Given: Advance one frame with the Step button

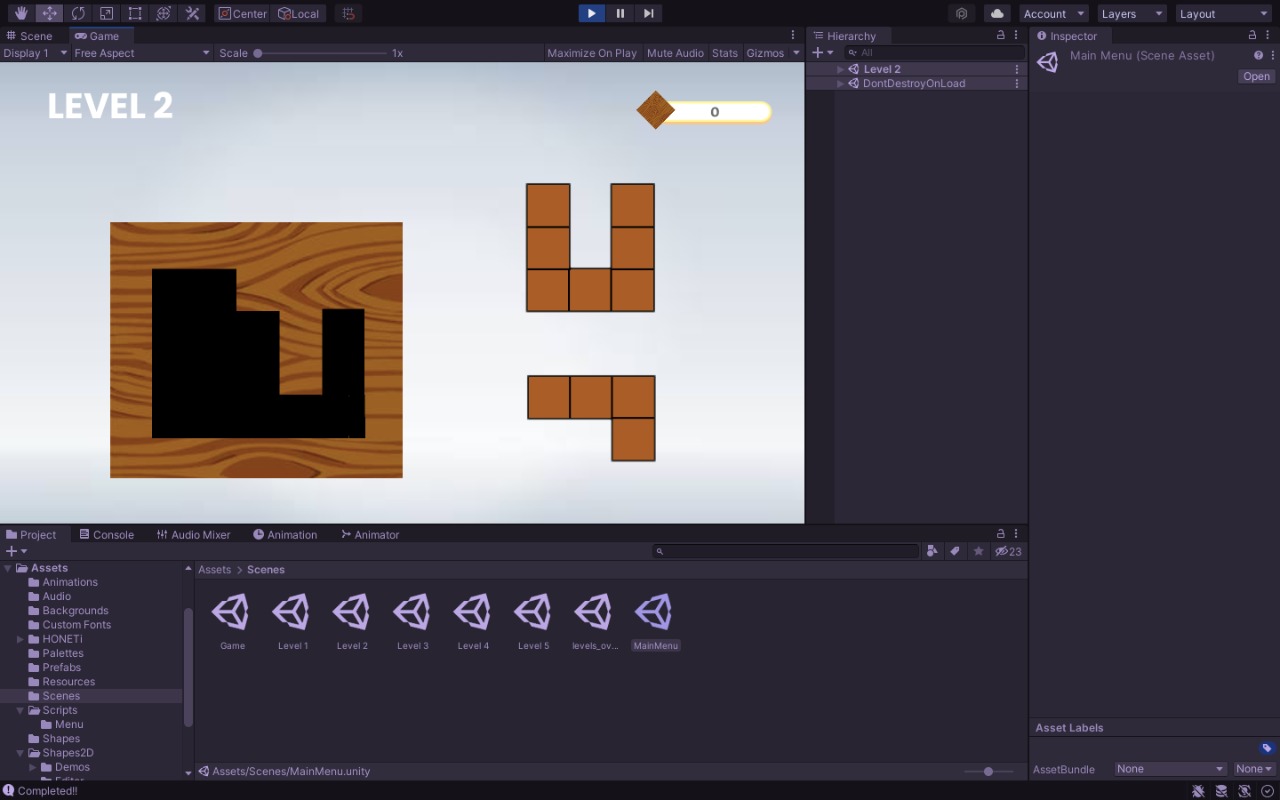Looking at the screenshot, I should click(648, 13).
